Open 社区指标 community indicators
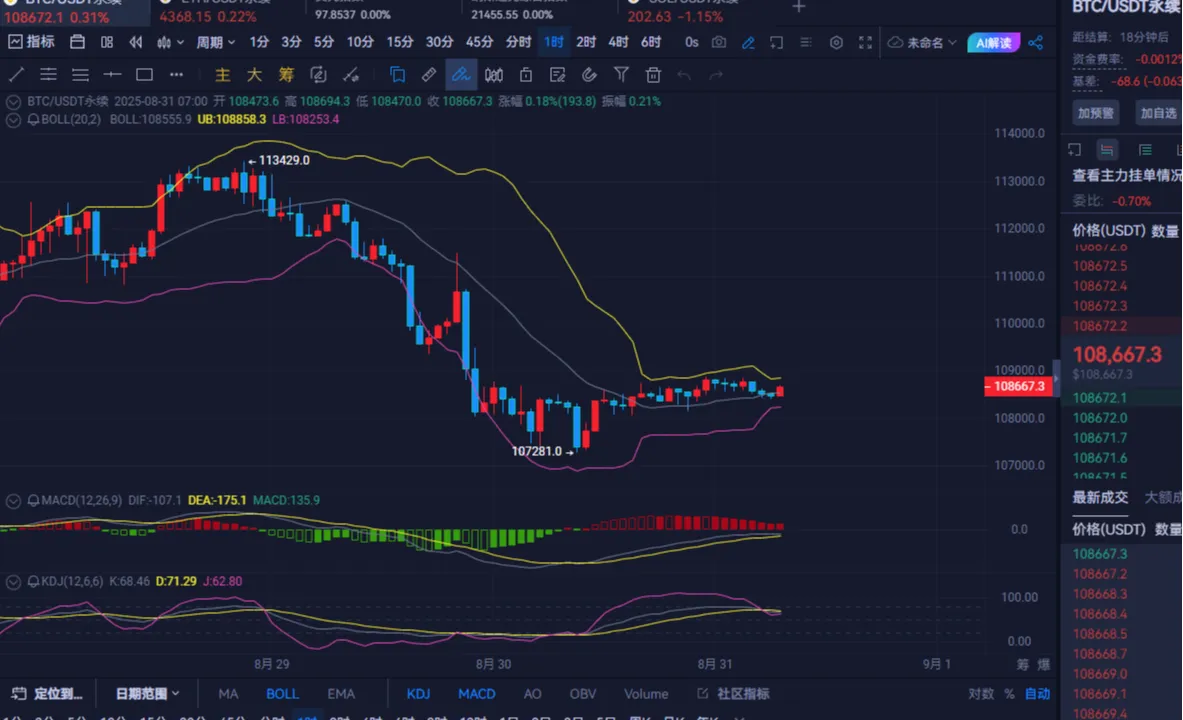Viewport: 1183px width, 720px height. [733, 694]
